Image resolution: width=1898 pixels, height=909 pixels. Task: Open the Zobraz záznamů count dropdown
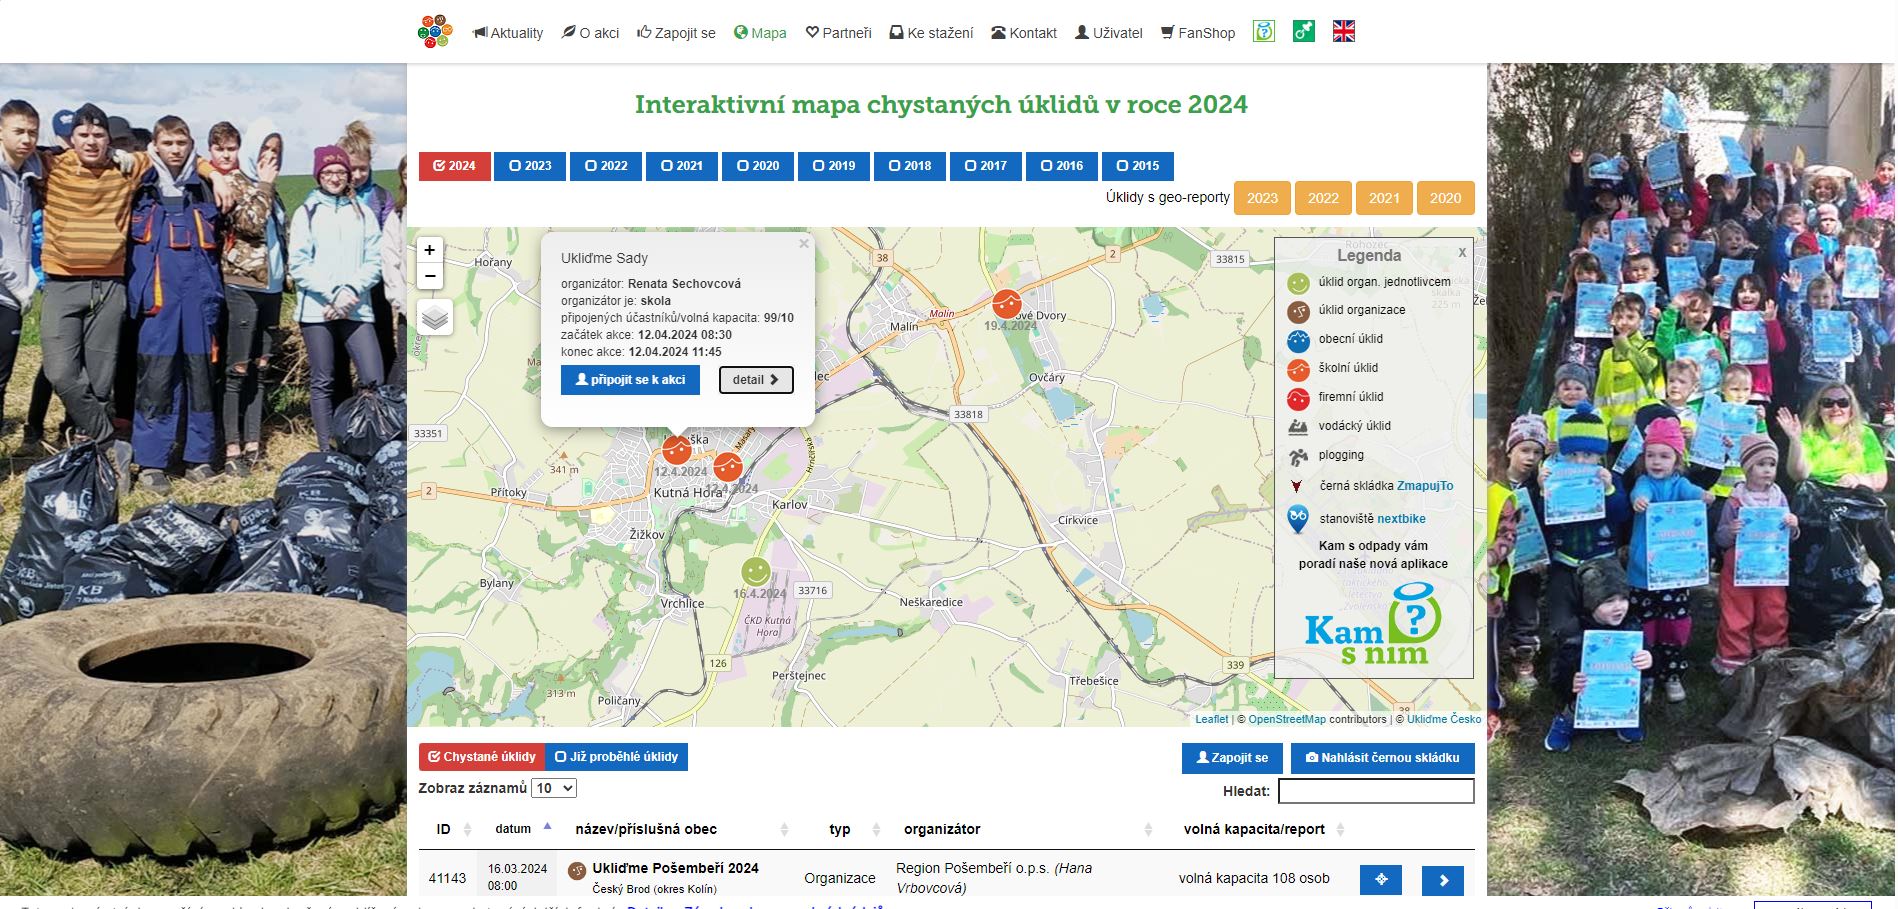(554, 788)
